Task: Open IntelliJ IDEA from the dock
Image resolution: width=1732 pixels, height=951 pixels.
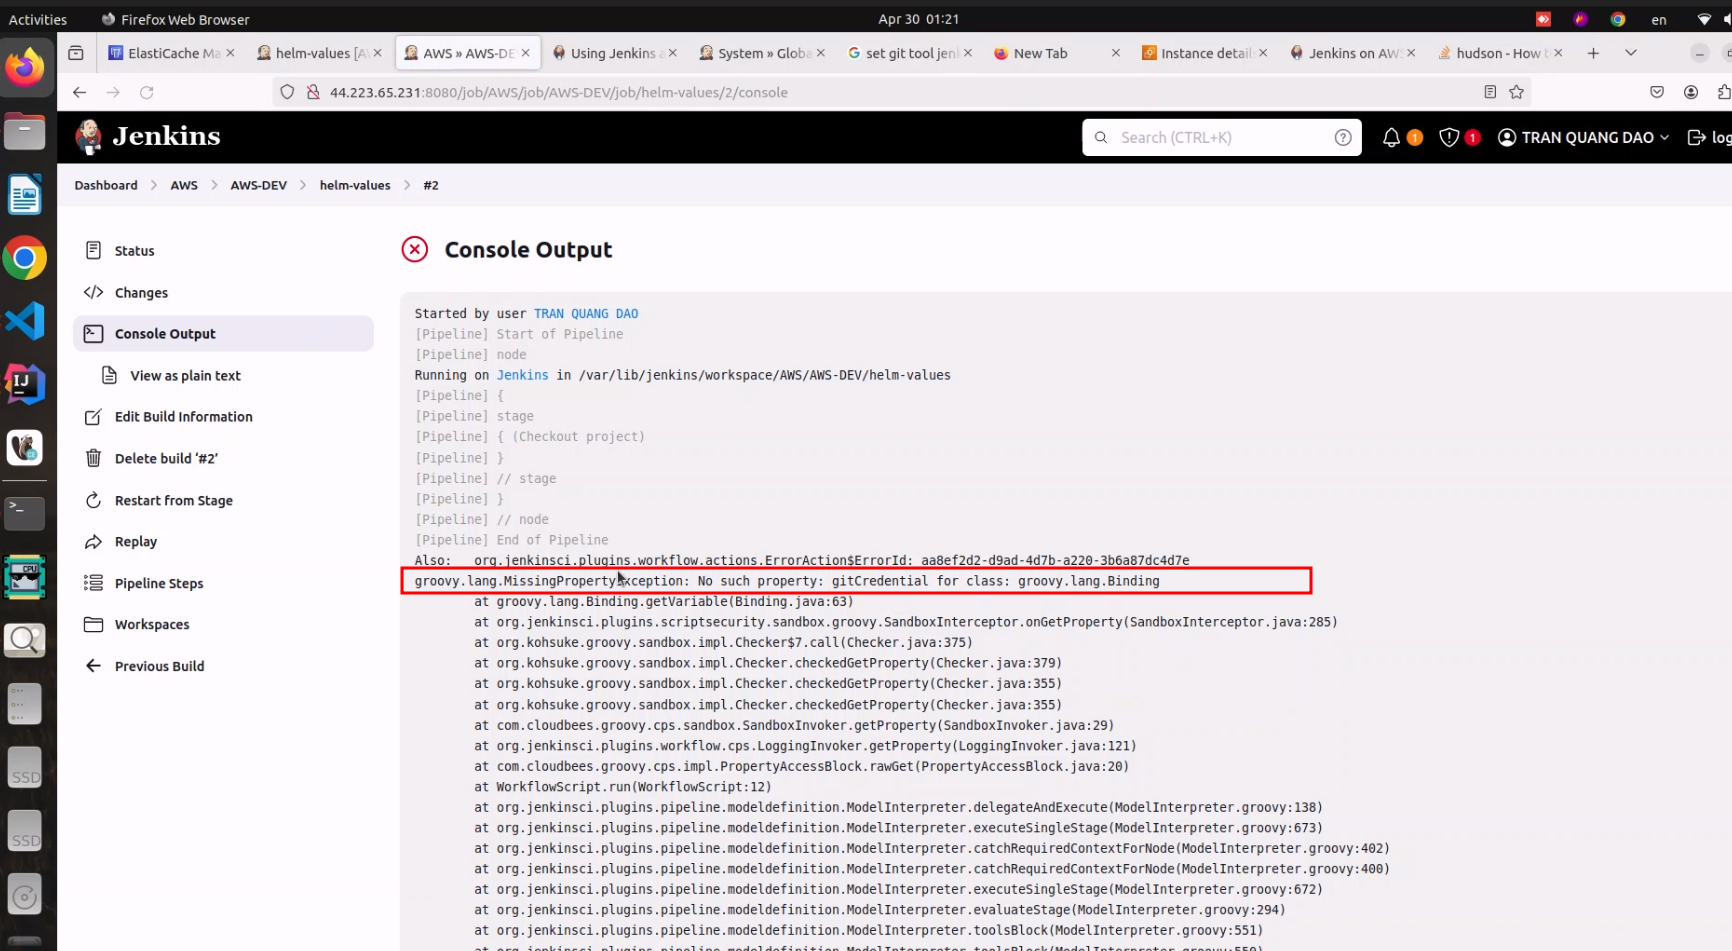Action: pos(25,384)
